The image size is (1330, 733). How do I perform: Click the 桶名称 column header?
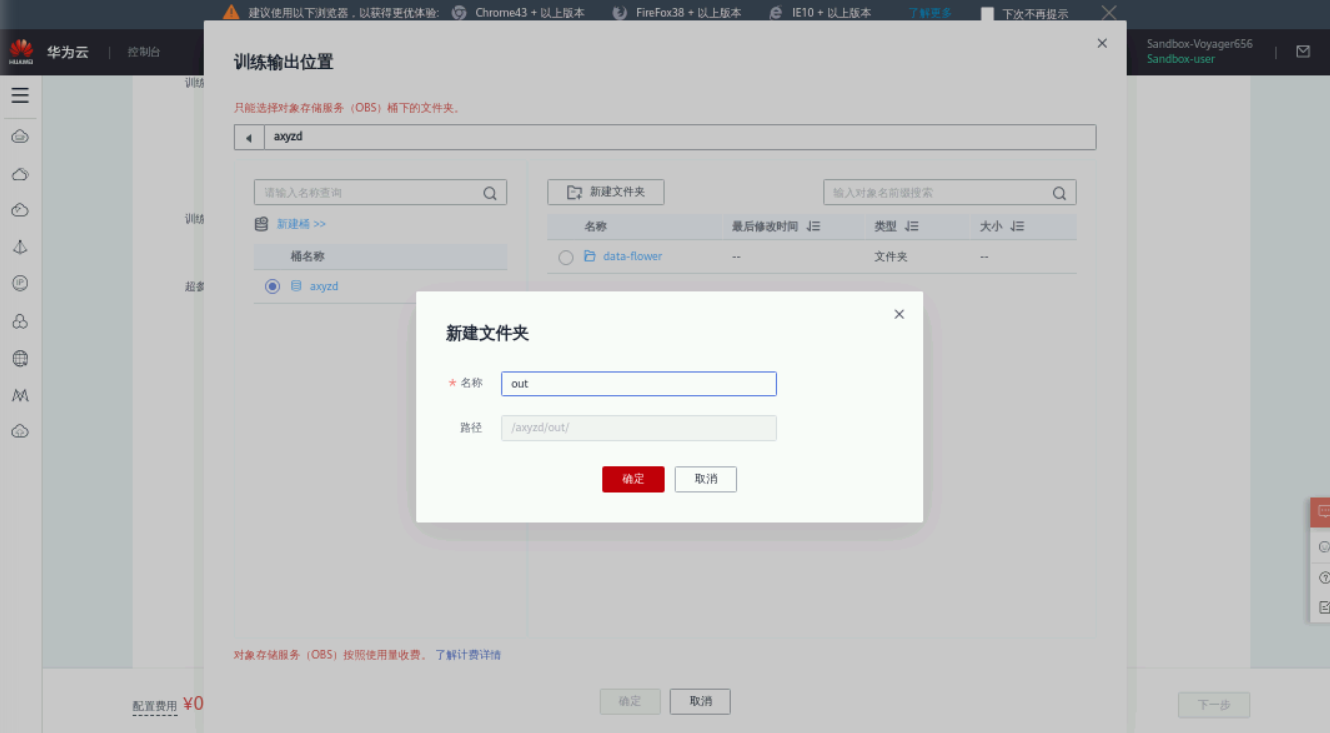(307, 257)
